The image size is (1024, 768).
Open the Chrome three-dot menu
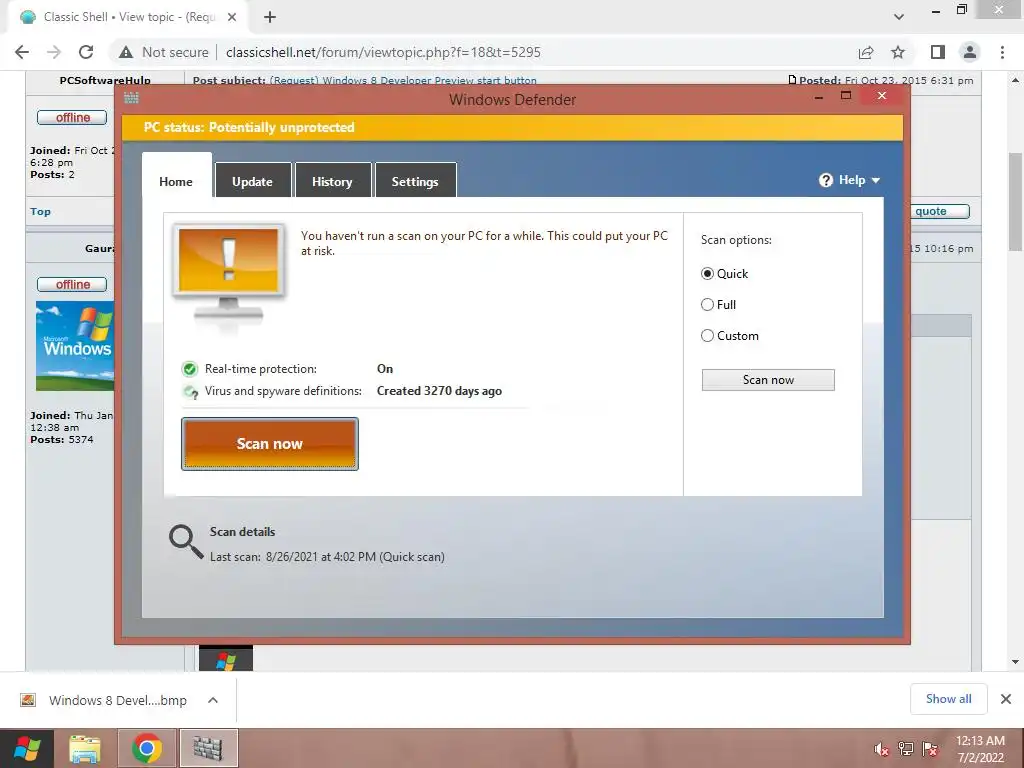(x=1002, y=52)
